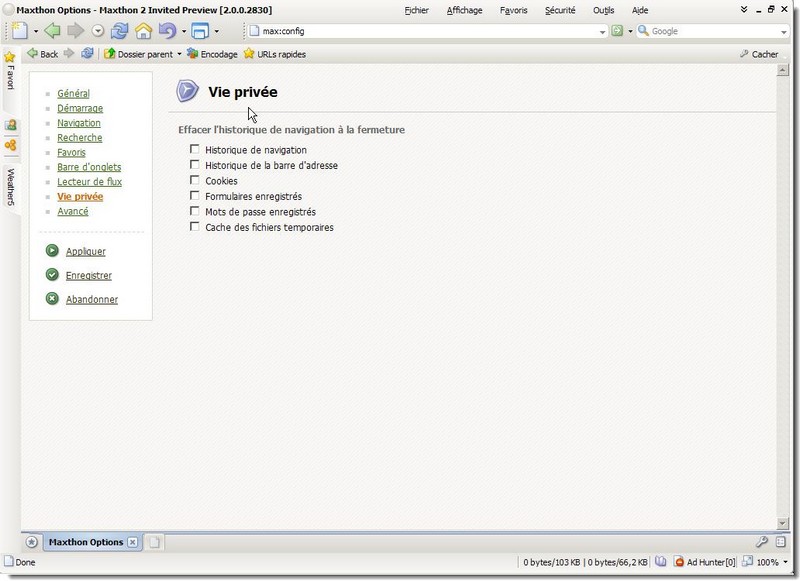The height and width of the screenshot is (581, 800).
Task: Open the Outils menu
Action: tap(604, 10)
